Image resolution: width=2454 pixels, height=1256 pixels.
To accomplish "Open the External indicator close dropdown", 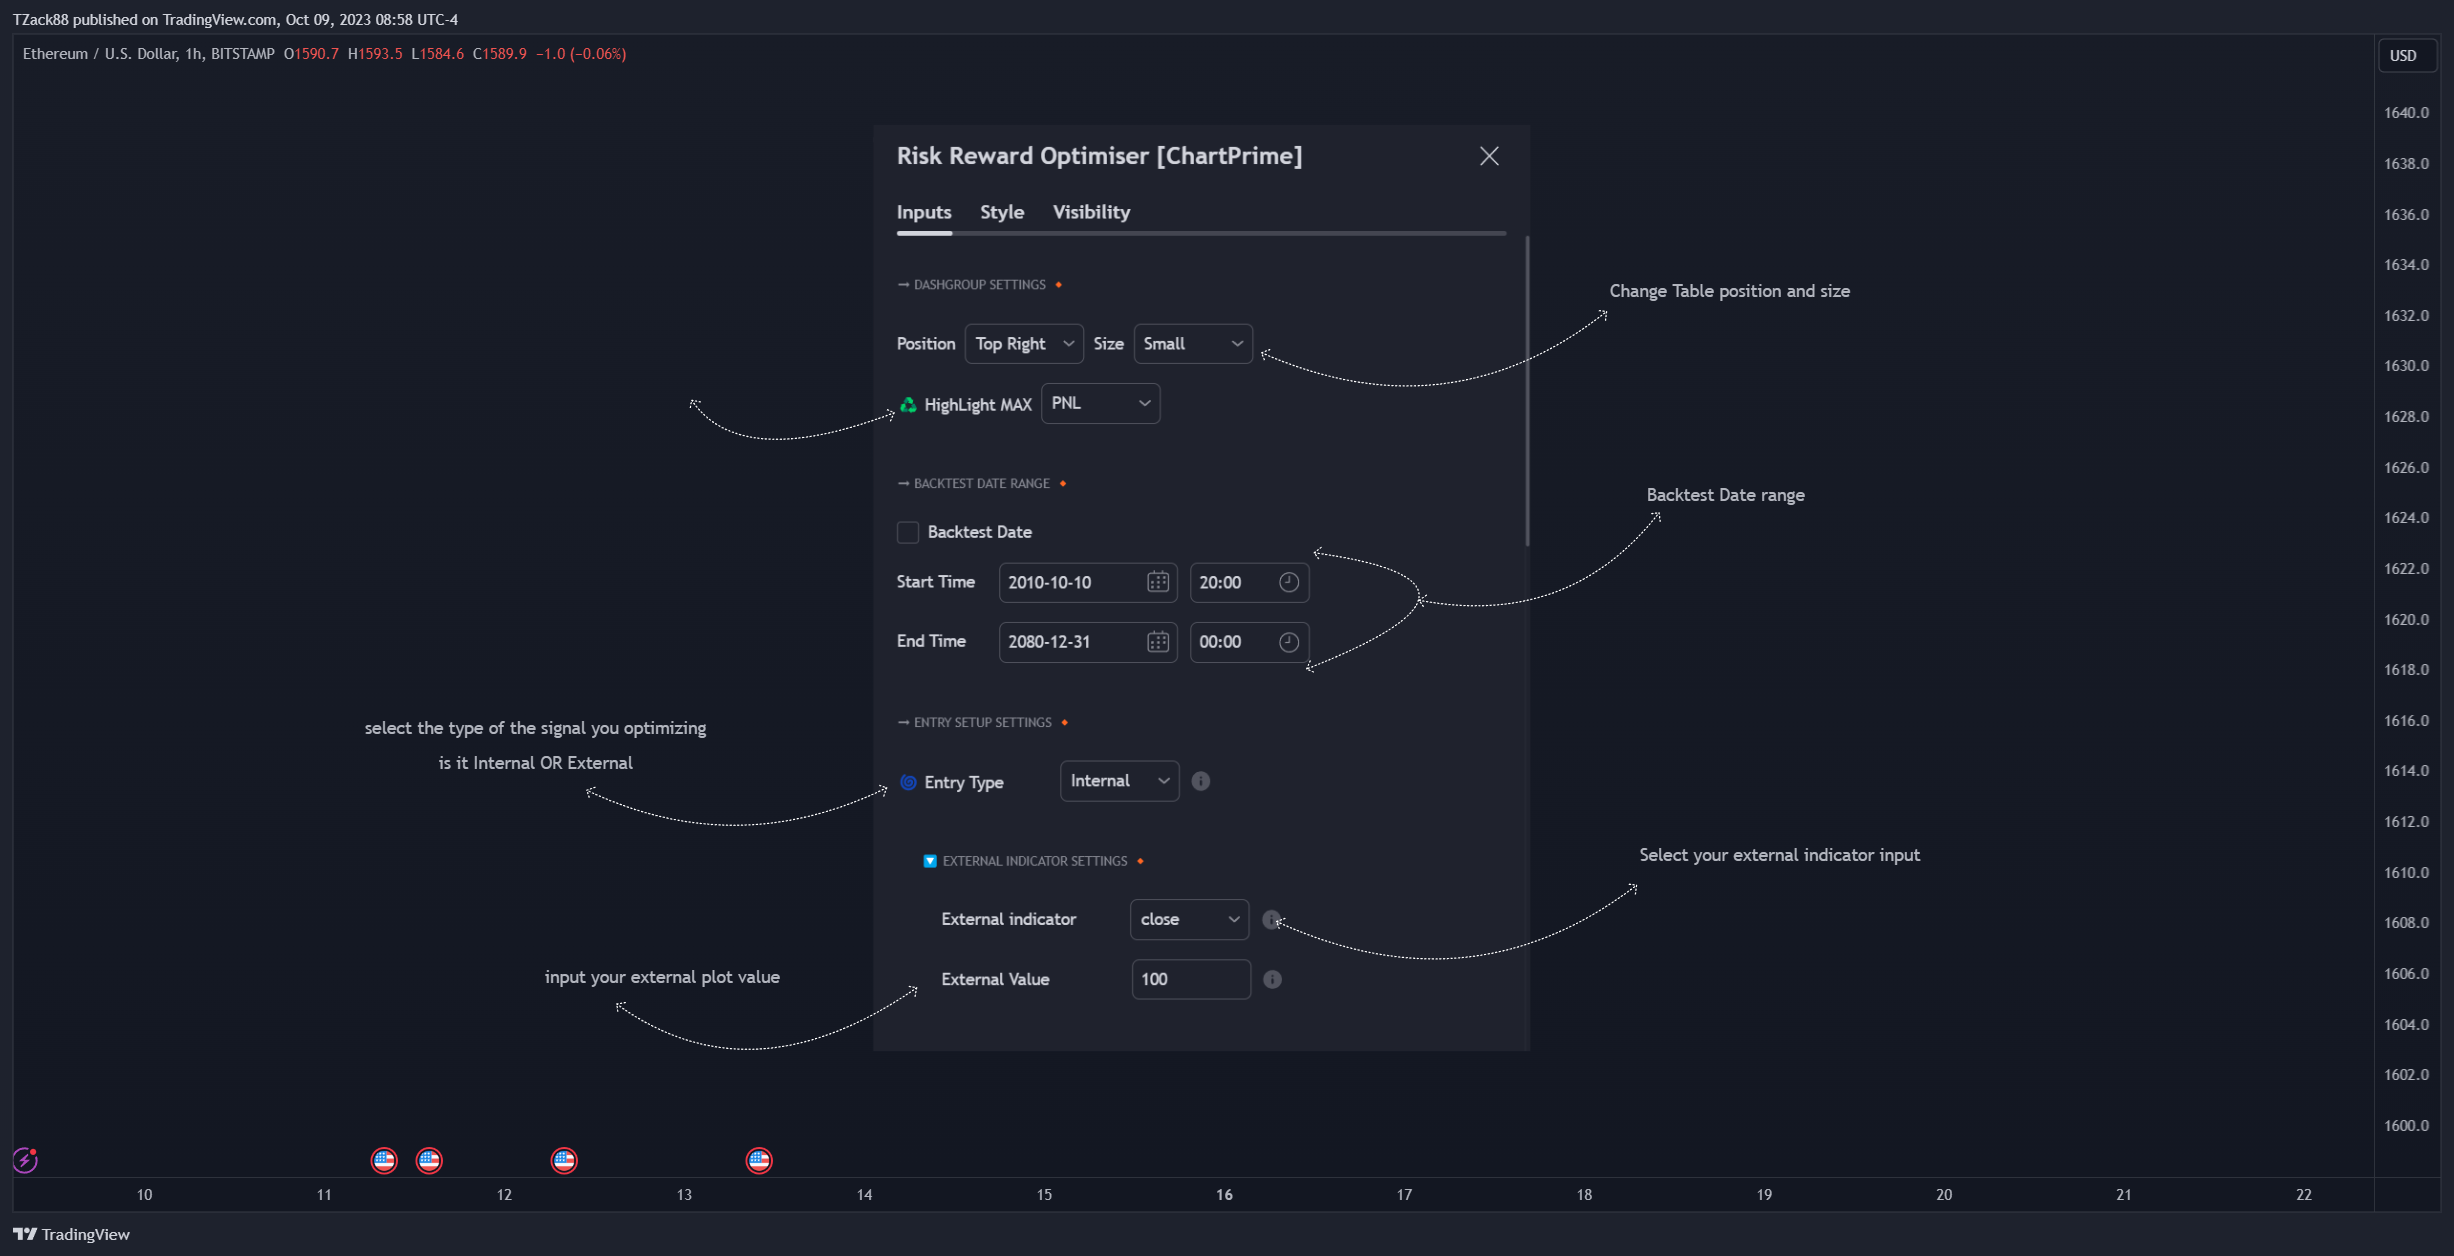I will [x=1189, y=919].
